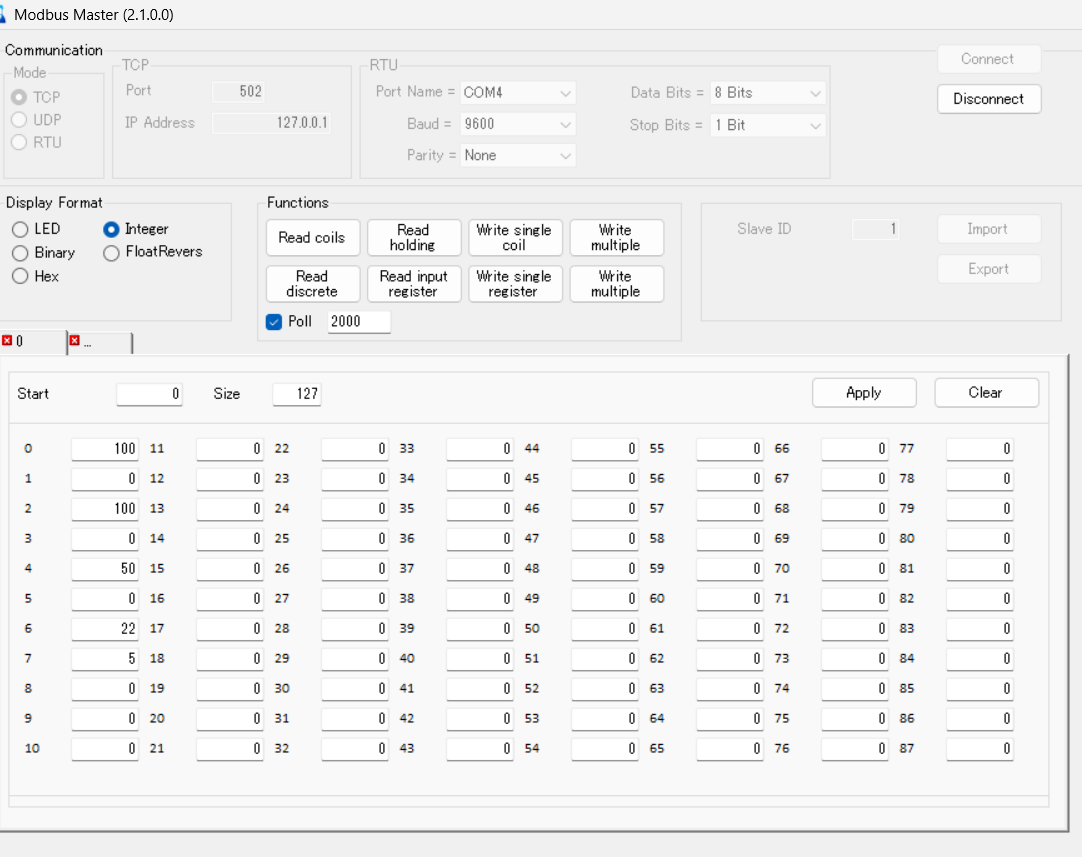
Task: Click the register 4 value field showing 50
Action: pos(105,568)
